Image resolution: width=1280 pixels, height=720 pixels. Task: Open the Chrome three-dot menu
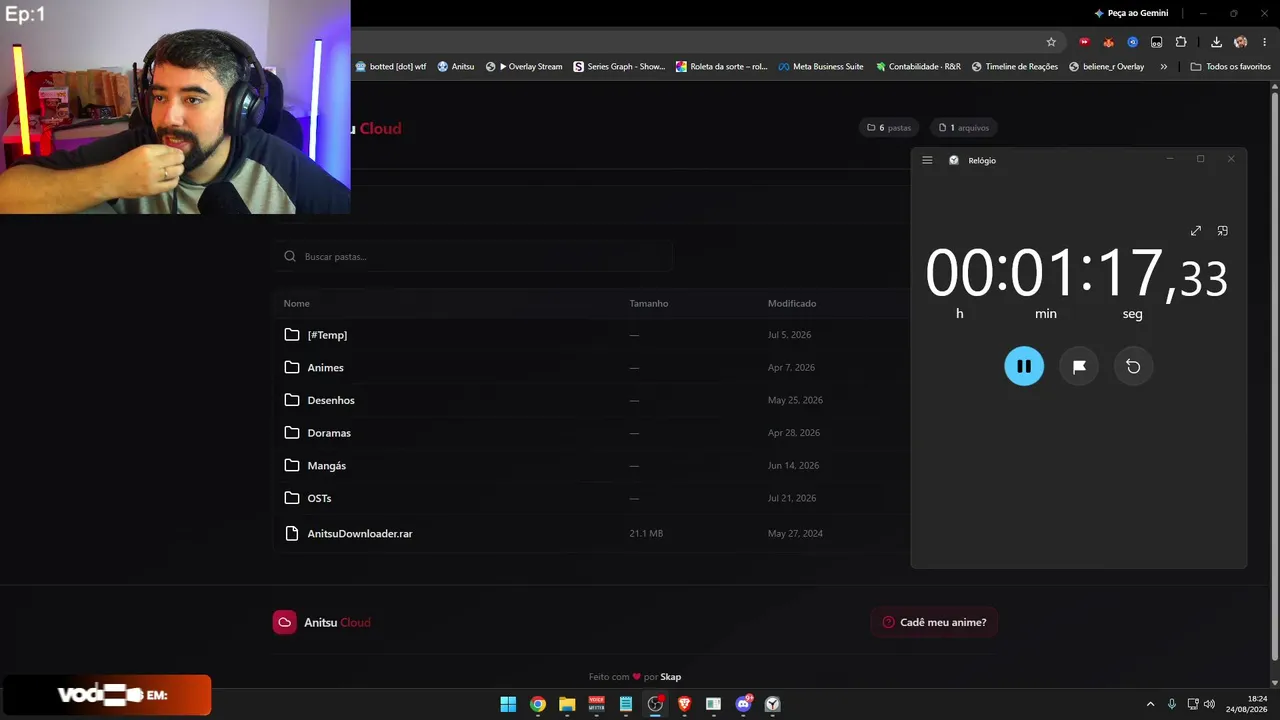coord(1264,42)
